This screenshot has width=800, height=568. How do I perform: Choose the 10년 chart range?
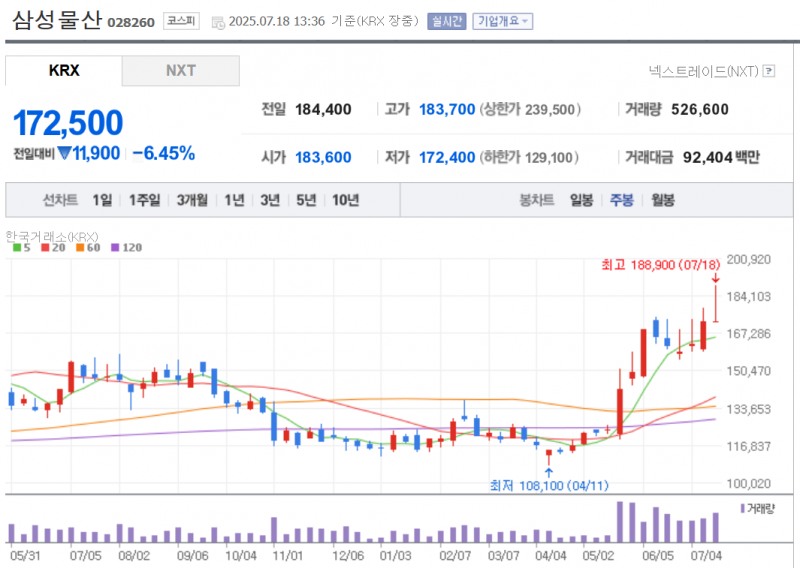coord(345,200)
